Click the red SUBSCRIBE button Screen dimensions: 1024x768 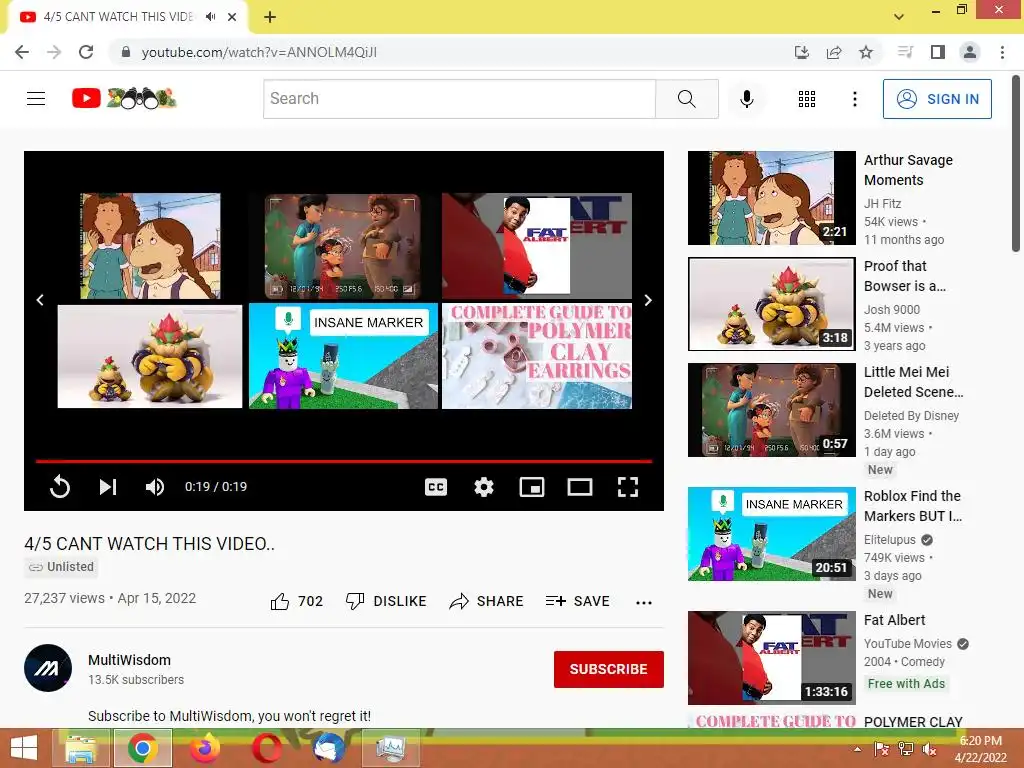coord(609,669)
